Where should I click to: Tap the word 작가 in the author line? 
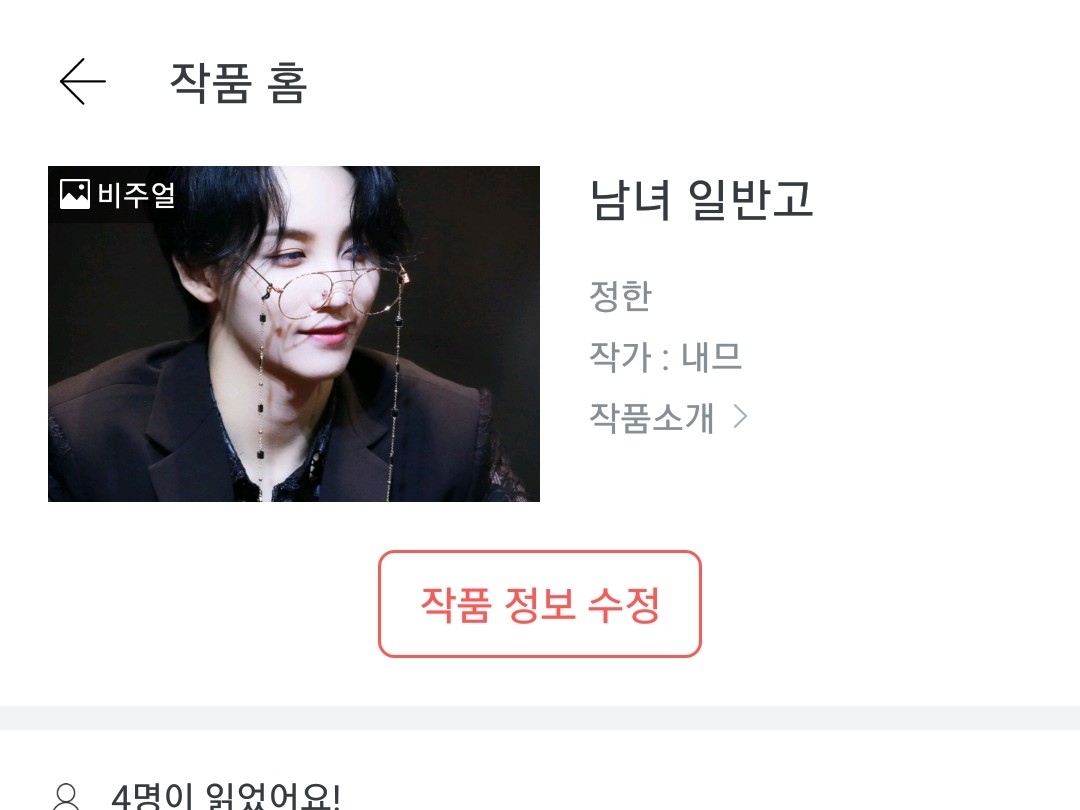[x=621, y=357]
